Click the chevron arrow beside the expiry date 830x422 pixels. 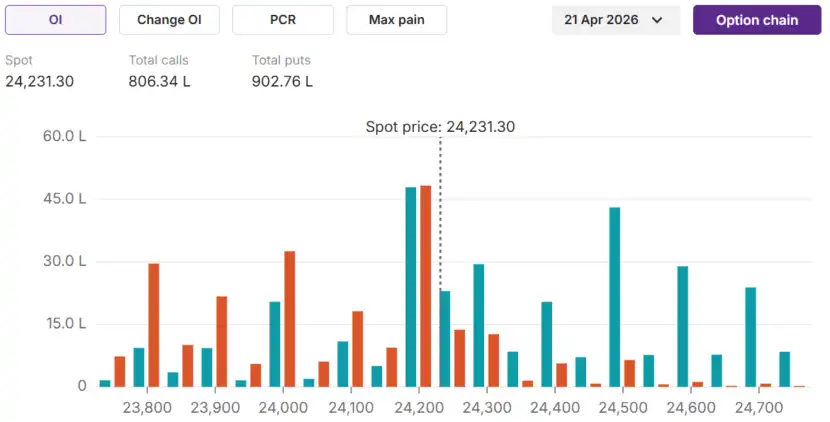tap(657, 20)
